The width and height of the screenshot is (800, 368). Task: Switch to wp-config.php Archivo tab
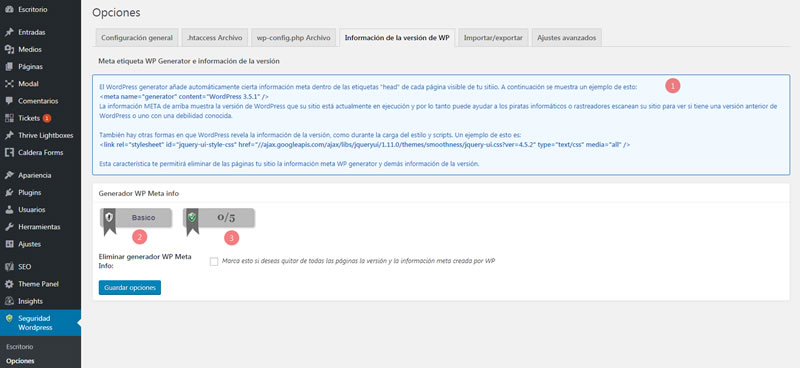coord(293,38)
